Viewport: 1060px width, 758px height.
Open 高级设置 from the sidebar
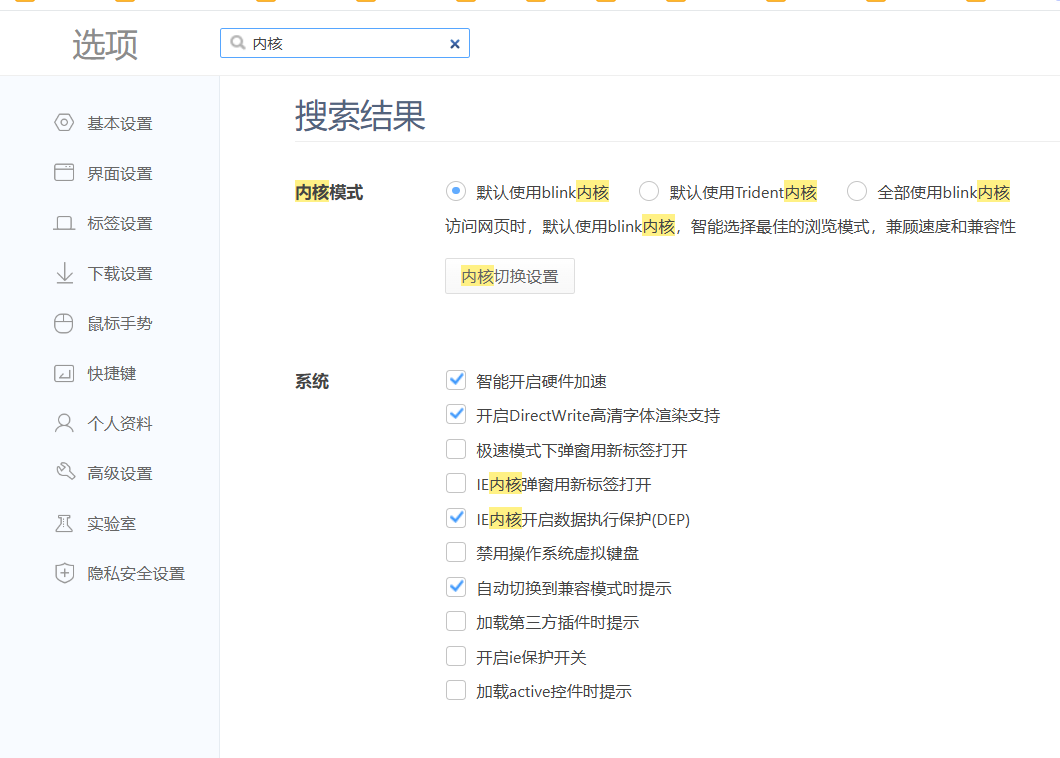point(119,473)
